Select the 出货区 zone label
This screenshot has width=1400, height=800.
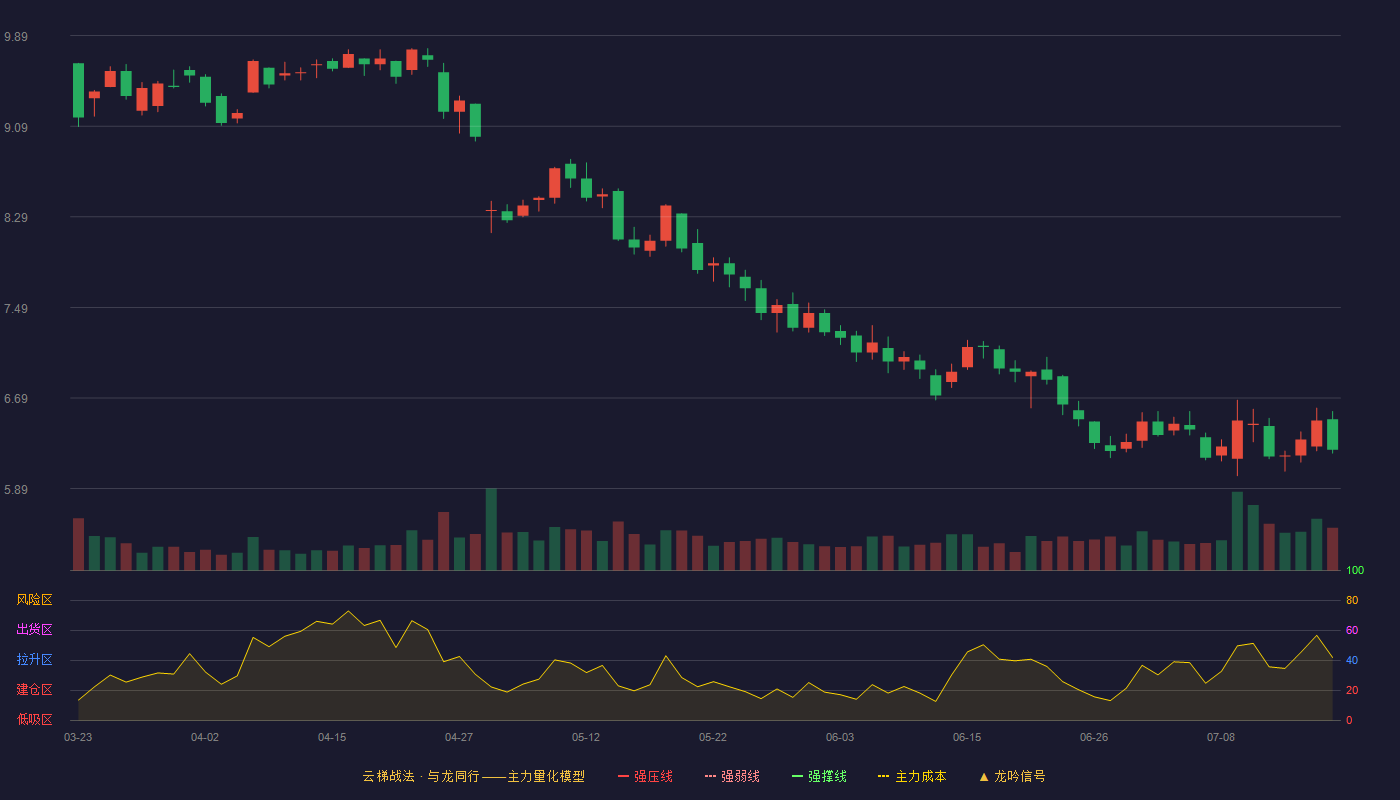tap(34, 630)
